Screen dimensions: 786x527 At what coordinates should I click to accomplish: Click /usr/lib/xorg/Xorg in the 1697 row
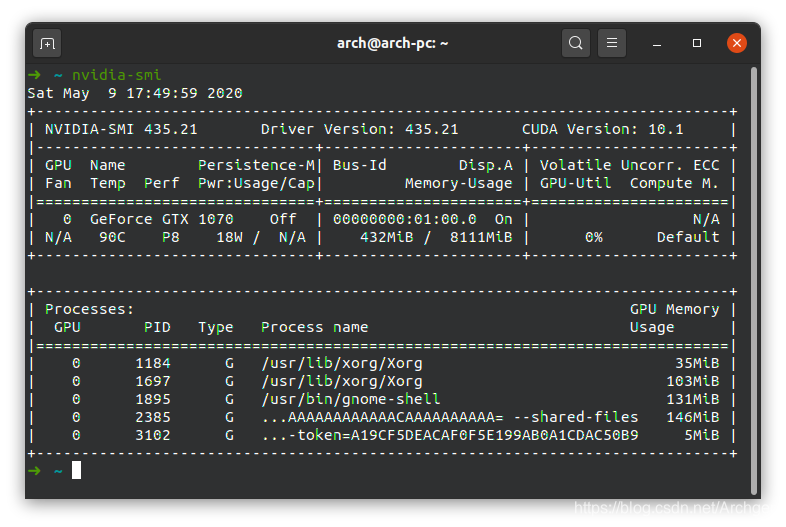coord(341,382)
